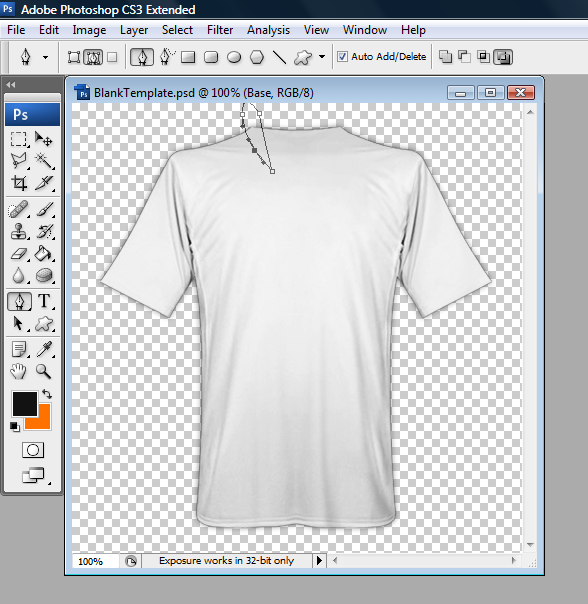
Task: Select the Magic Wand tool
Action: [x=44, y=160]
